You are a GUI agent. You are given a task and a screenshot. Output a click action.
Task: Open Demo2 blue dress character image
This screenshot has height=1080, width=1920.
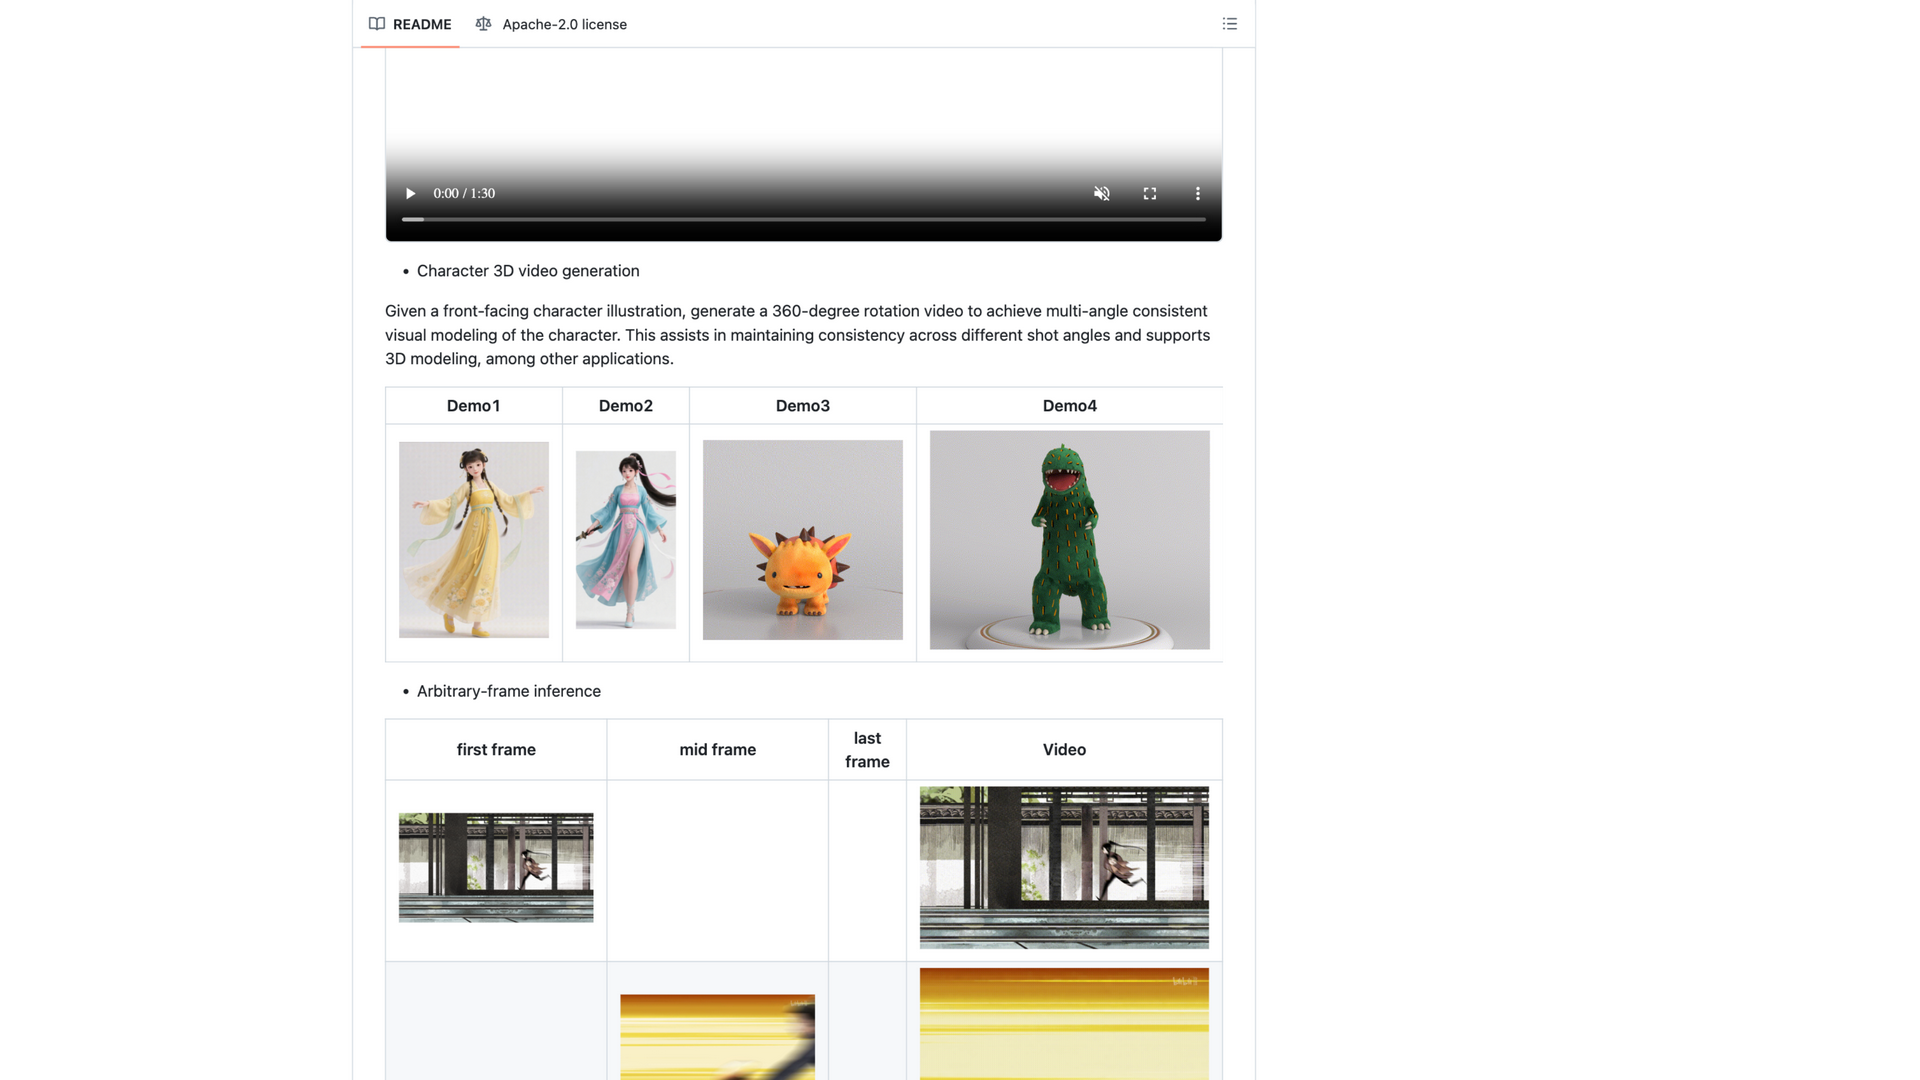click(626, 540)
